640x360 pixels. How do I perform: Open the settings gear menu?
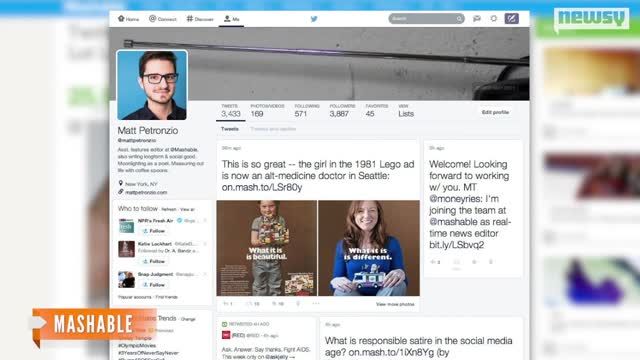coord(494,19)
